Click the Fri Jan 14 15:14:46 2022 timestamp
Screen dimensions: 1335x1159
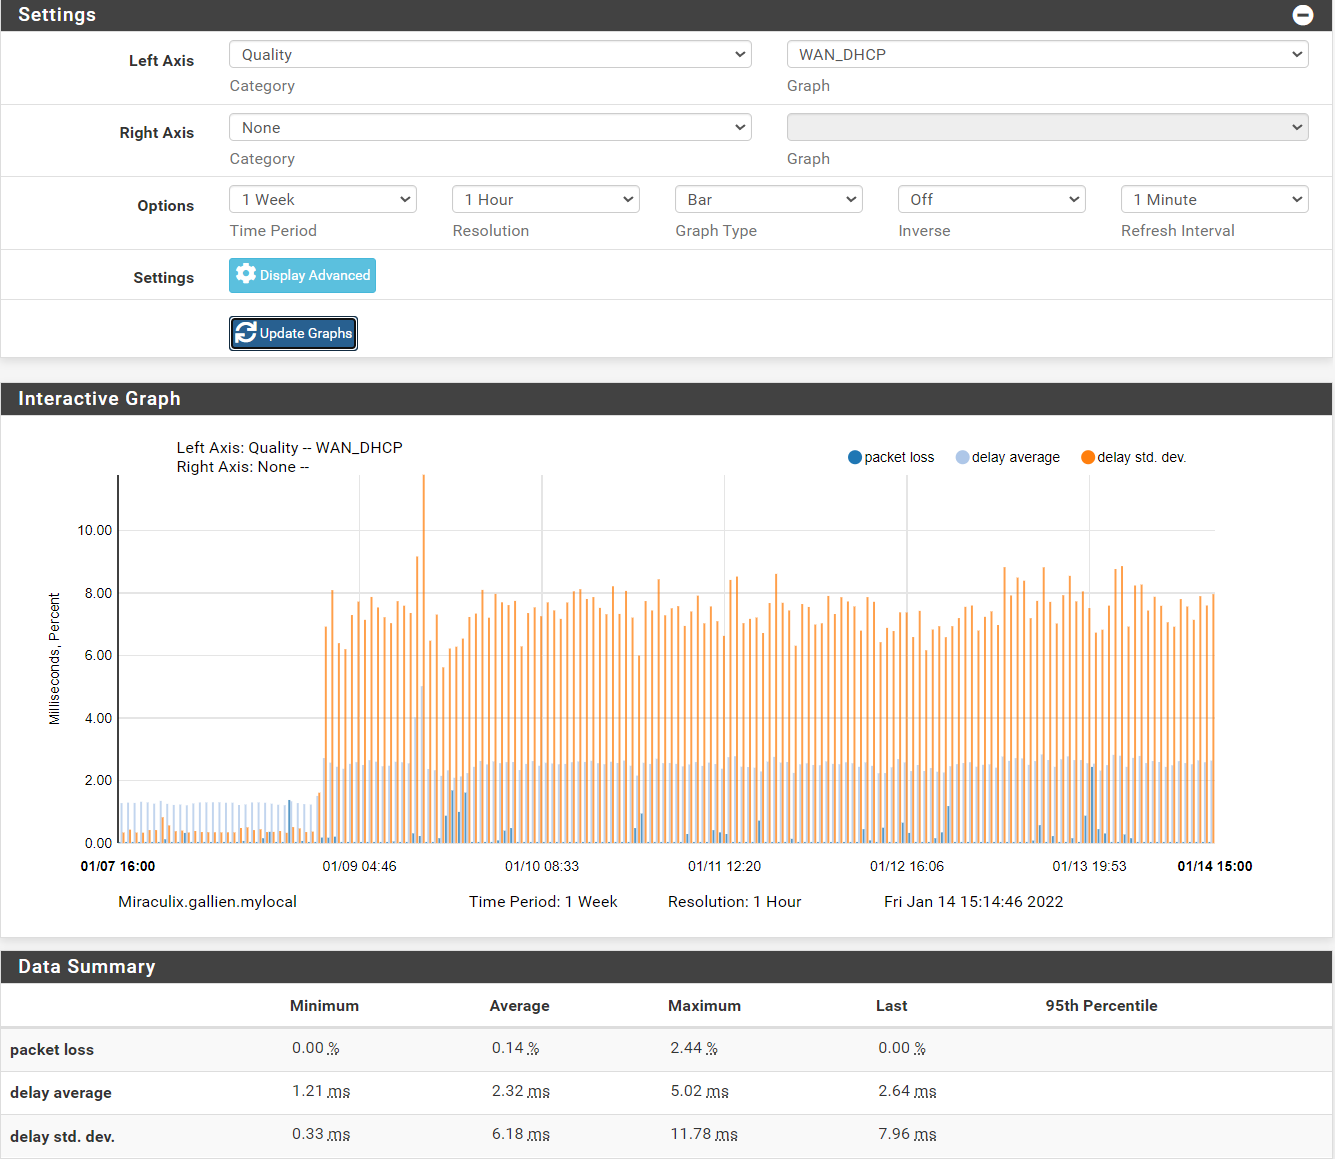[x=973, y=902]
